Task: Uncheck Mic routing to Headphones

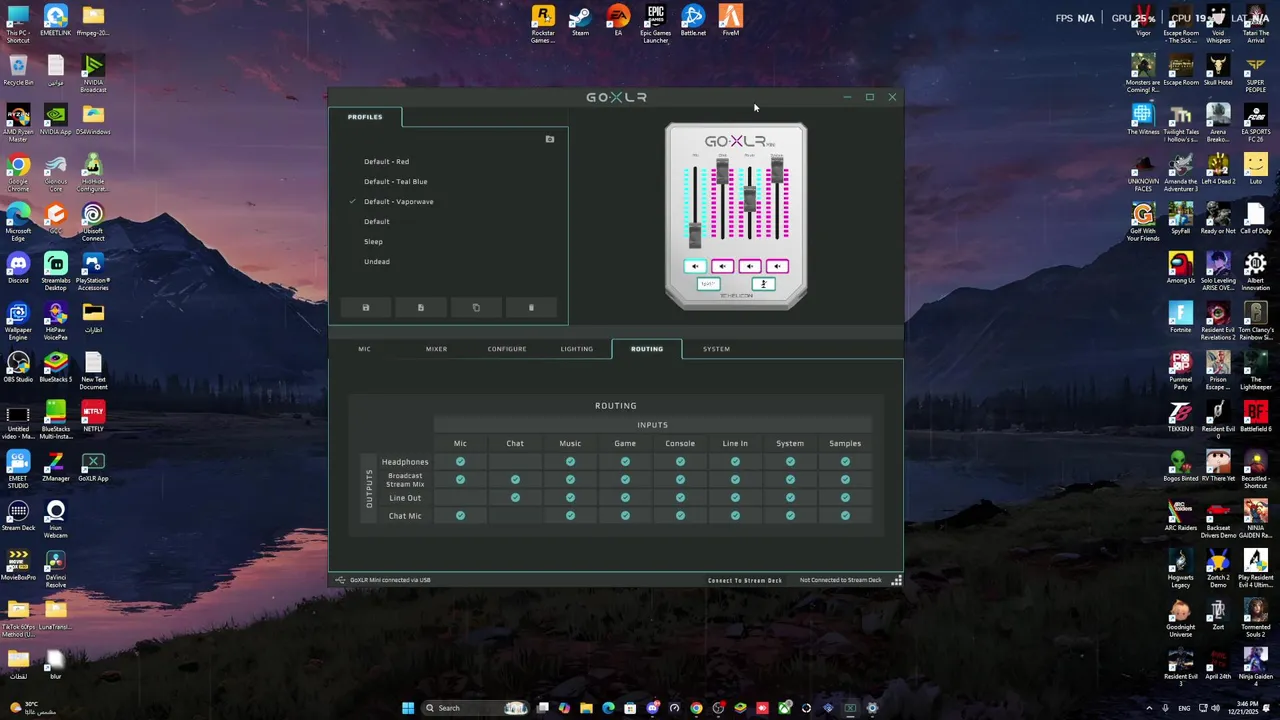Action: click(x=460, y=462)
